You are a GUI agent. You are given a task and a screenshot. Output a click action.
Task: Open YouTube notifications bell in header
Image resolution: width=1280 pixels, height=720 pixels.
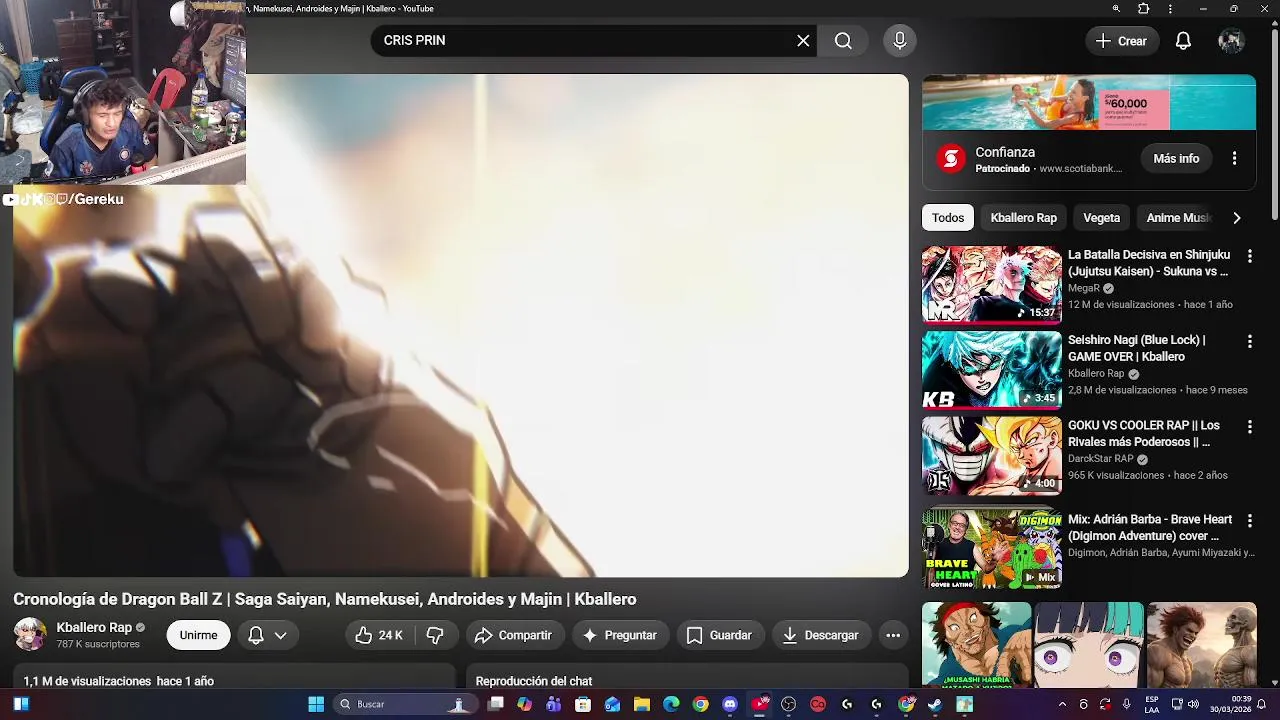pyautogui.click(x=1183, y=41)
